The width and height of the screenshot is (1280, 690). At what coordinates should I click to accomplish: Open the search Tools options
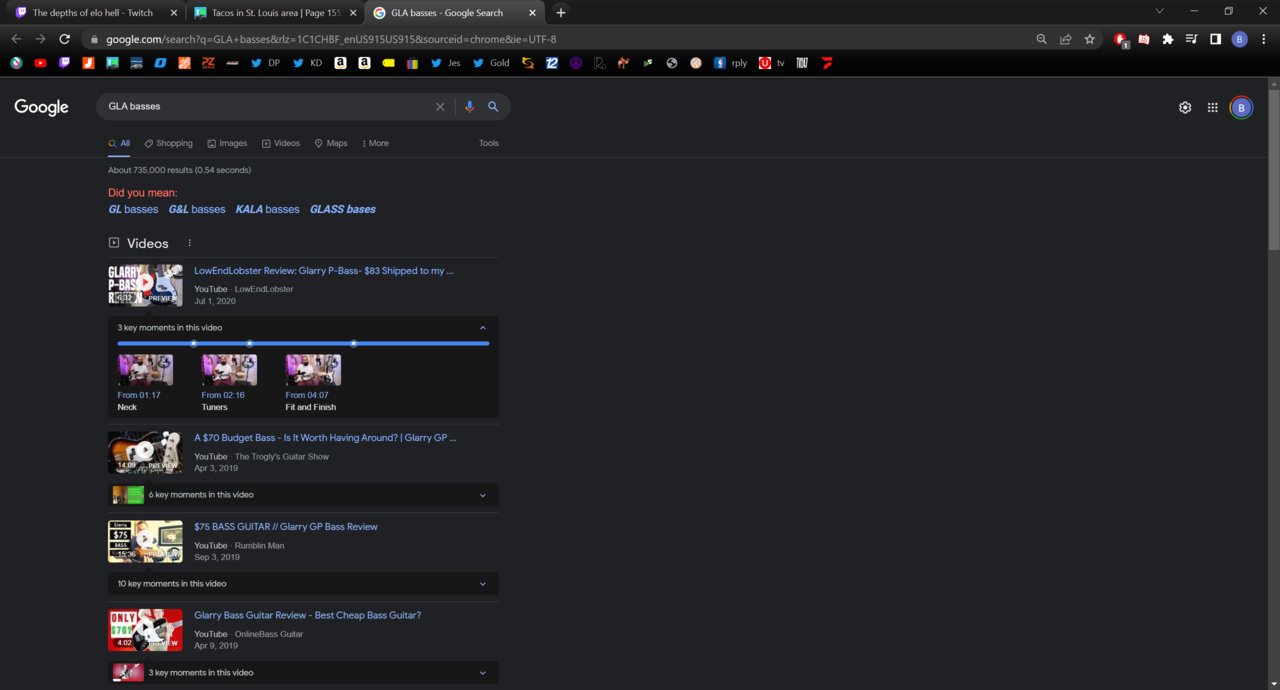click(x=488, y=143)
